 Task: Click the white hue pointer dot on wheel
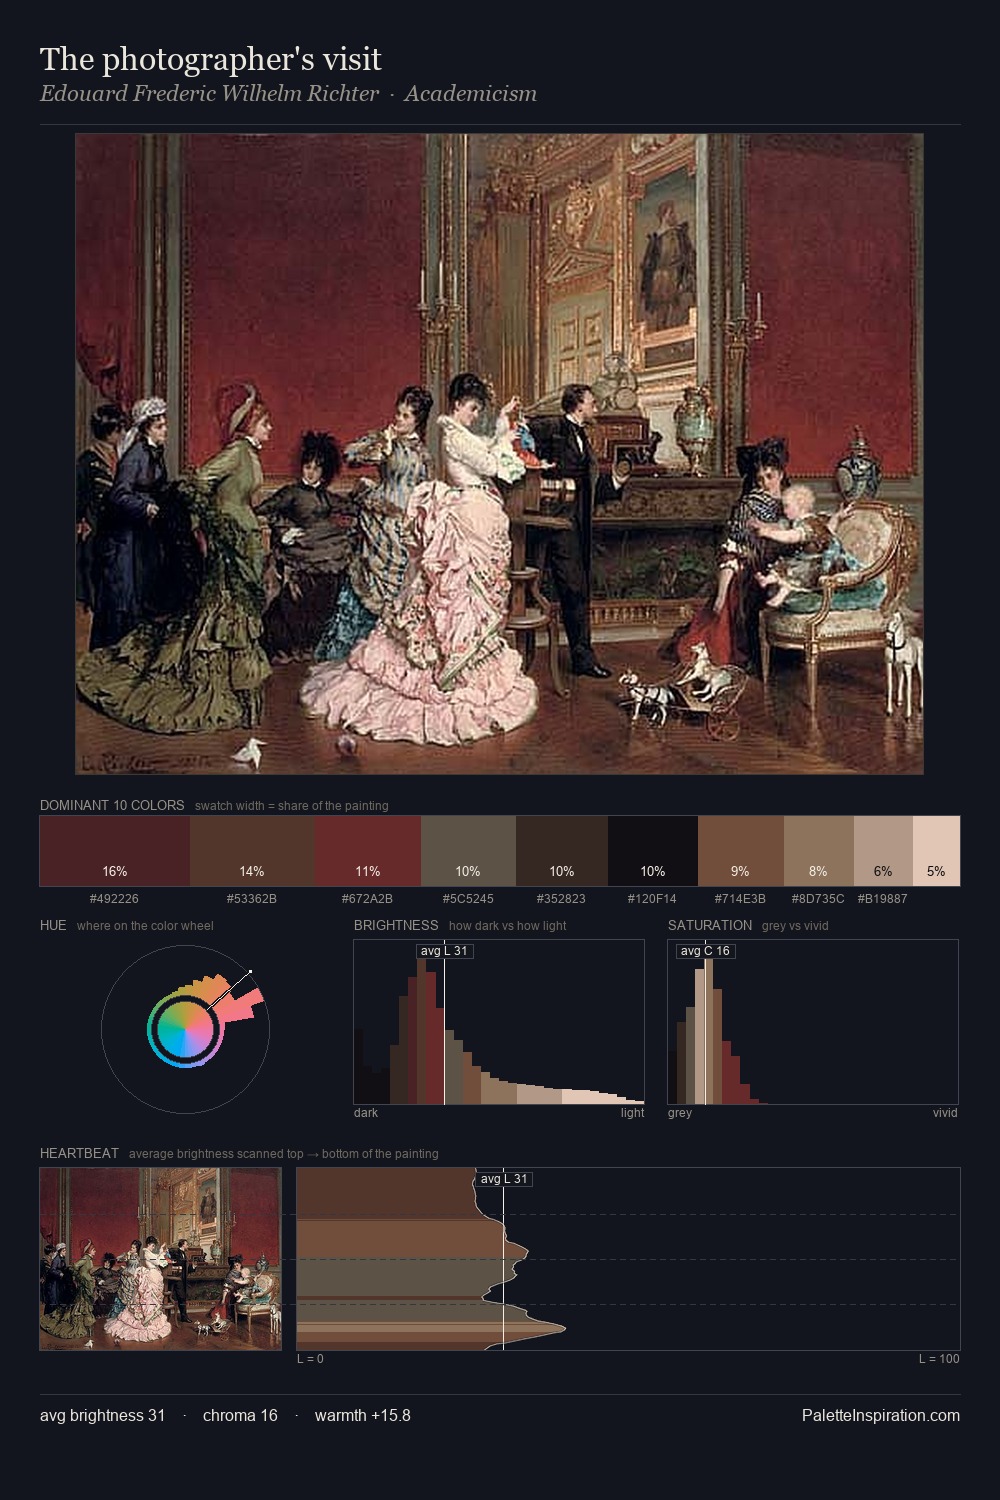(x=250, y=971)
